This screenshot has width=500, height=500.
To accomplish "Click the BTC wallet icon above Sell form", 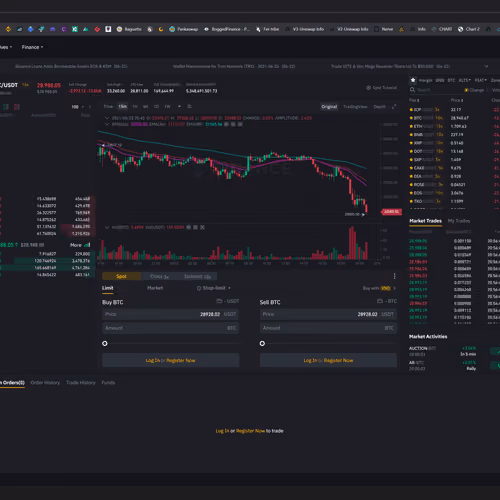I will click(380, 301).
